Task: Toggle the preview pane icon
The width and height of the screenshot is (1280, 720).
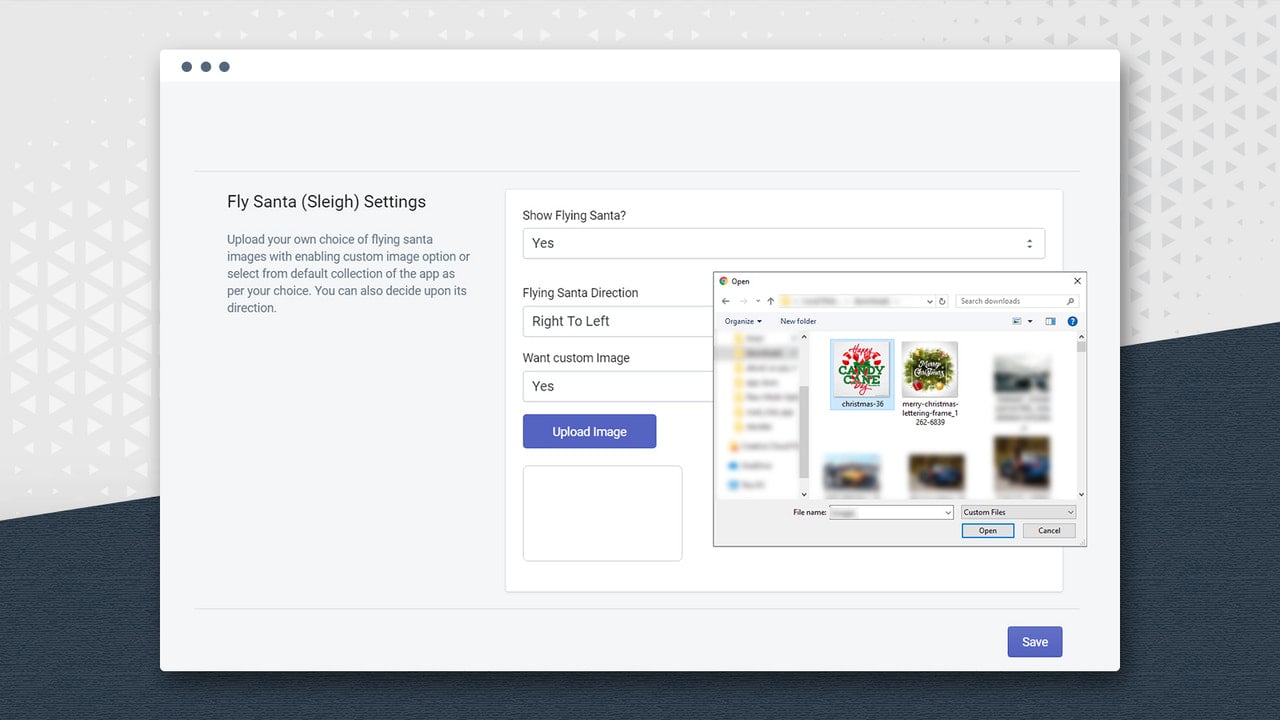Action: tap(1050, 321)
